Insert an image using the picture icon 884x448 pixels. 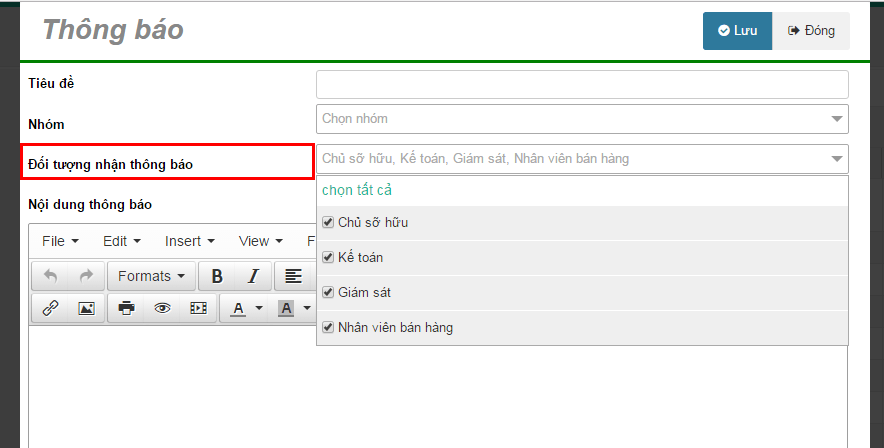pos(86,308)
